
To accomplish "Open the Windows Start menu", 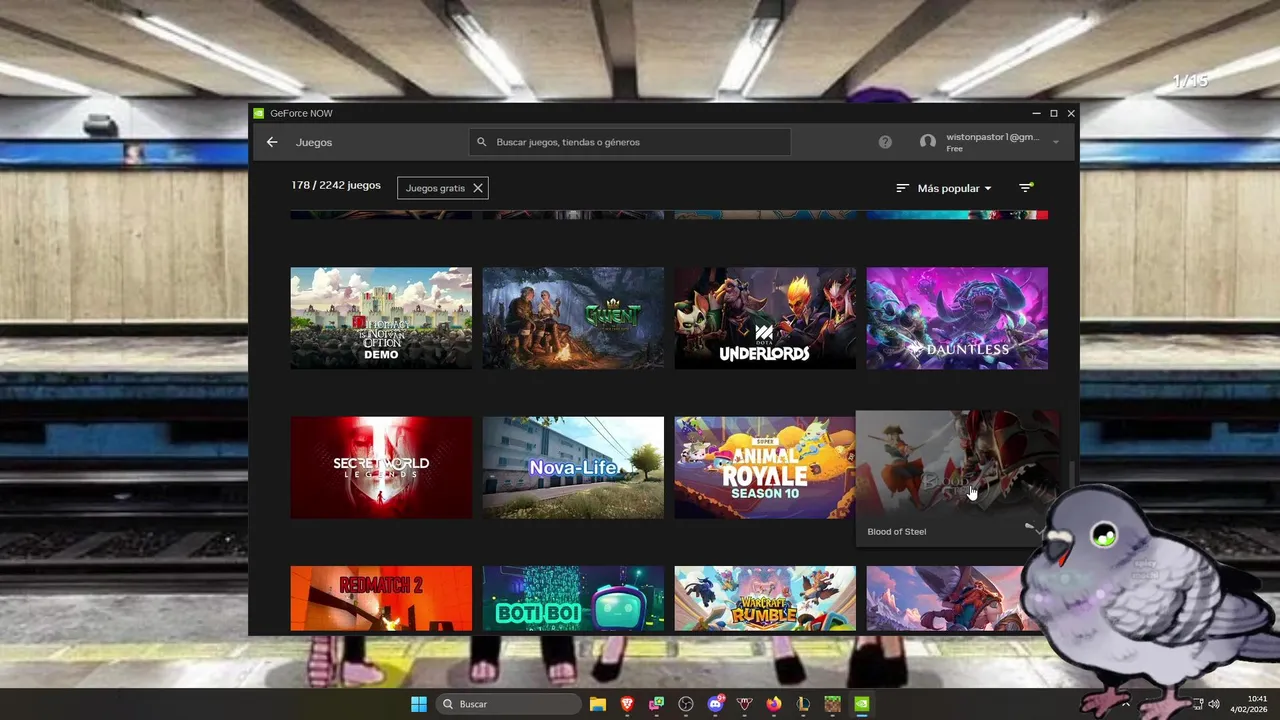I will tap(419, 704).
